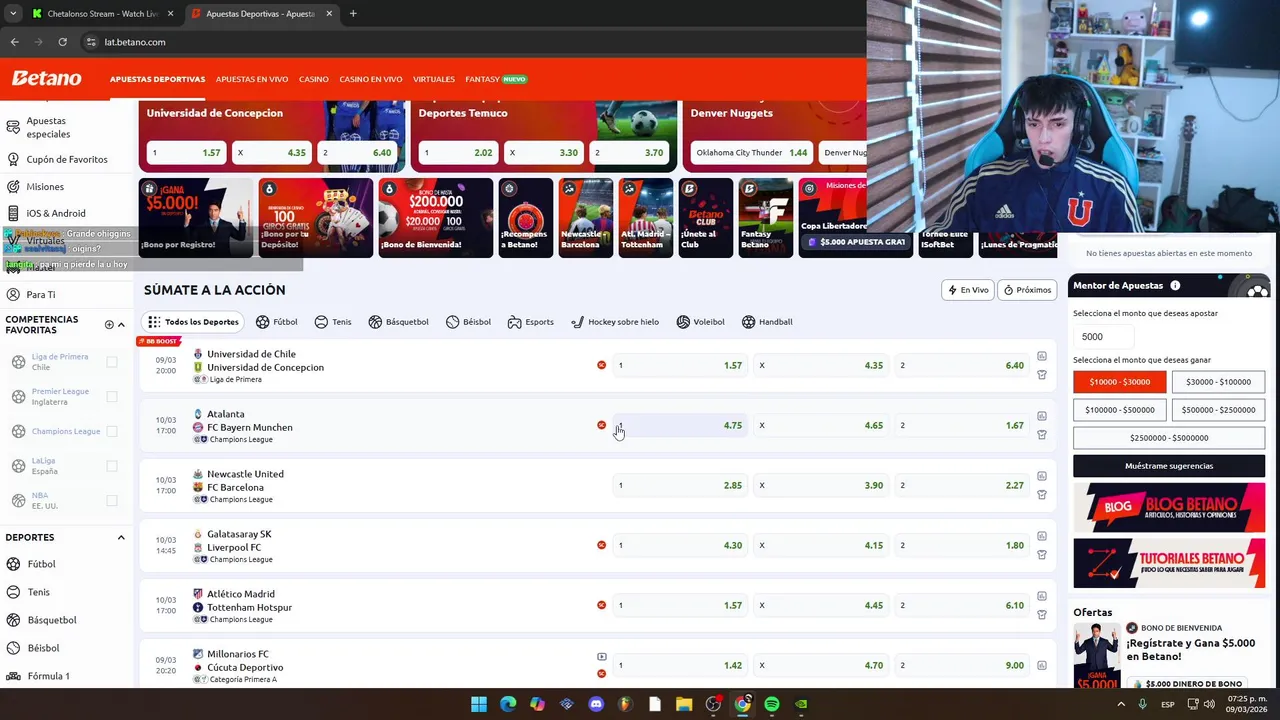Reload the browser page

[x=62, y=42]
